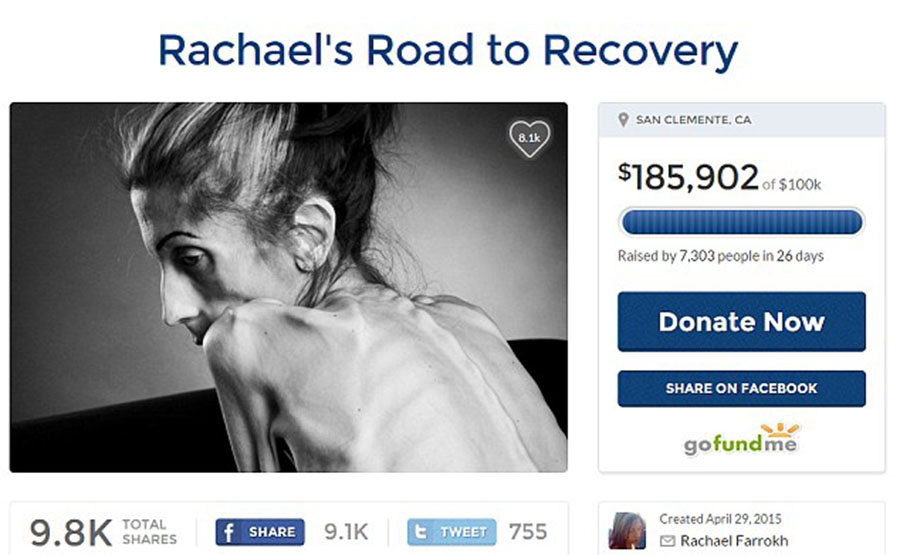Screen dimensions: 900x555
Task: Click the Twitter bird icon
Action: click(x=421, y=532)
